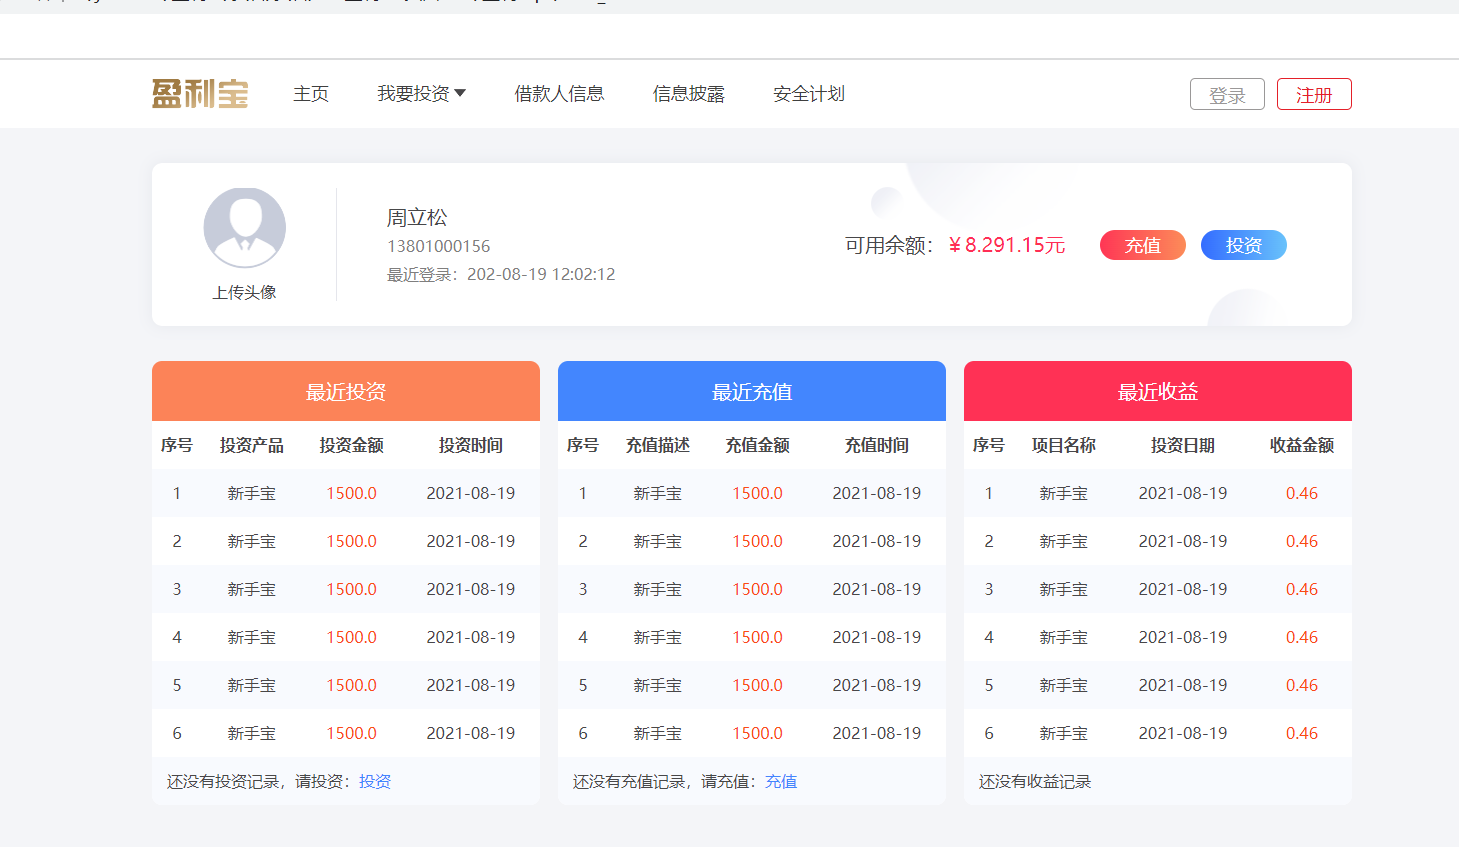Viewport: 1459px width, 847px height.
Task: Click 项目名称 column header
Action: [x=1064, y=445]
